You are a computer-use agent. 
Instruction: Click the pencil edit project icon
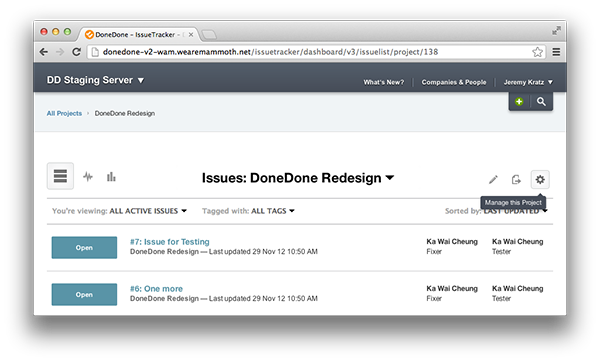(493, 179)
